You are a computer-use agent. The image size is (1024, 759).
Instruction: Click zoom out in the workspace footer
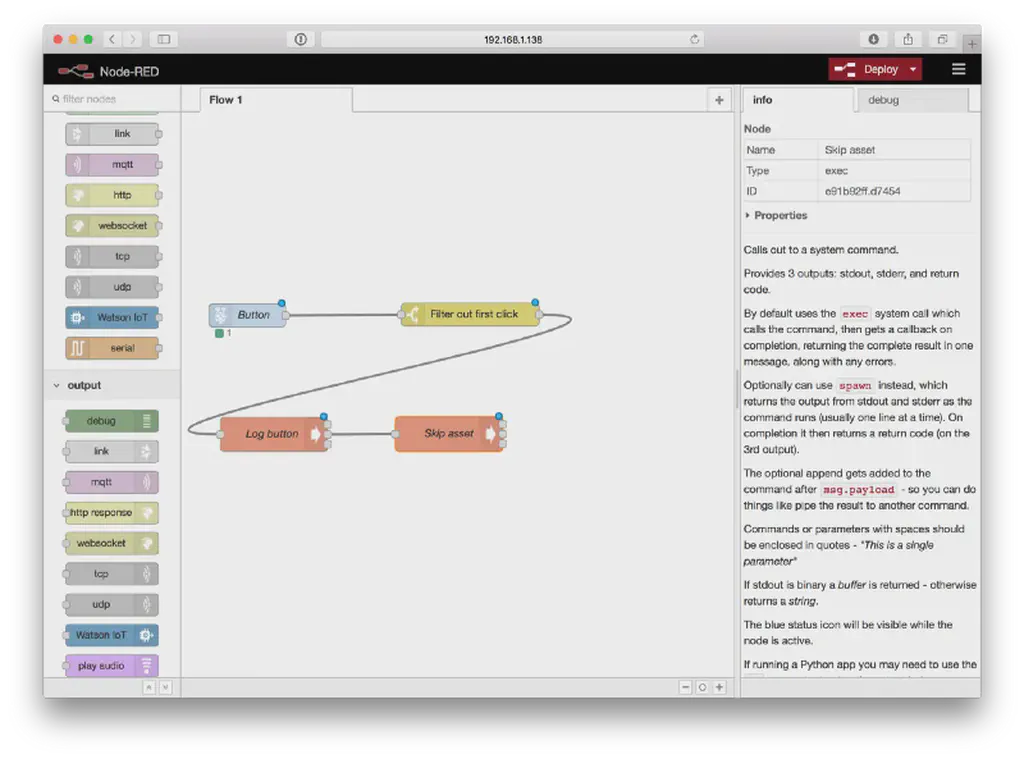click(x=686, y=687)
